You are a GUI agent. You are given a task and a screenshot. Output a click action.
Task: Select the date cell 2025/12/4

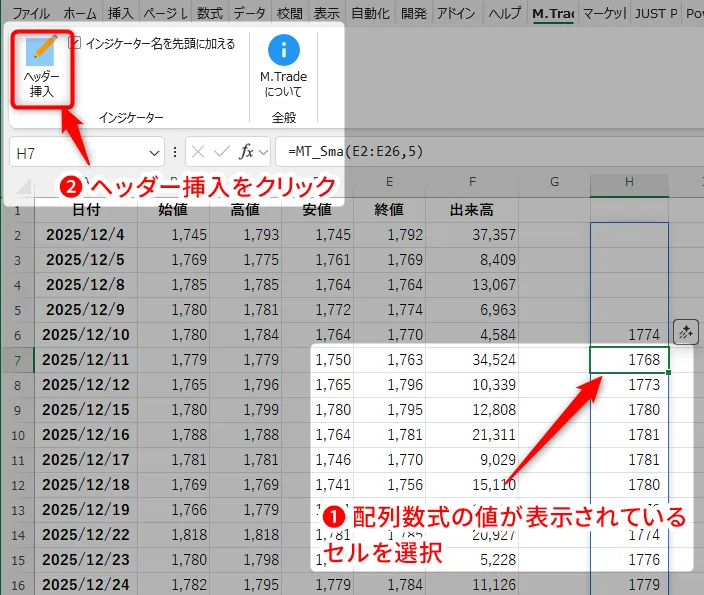coord(86,235)
